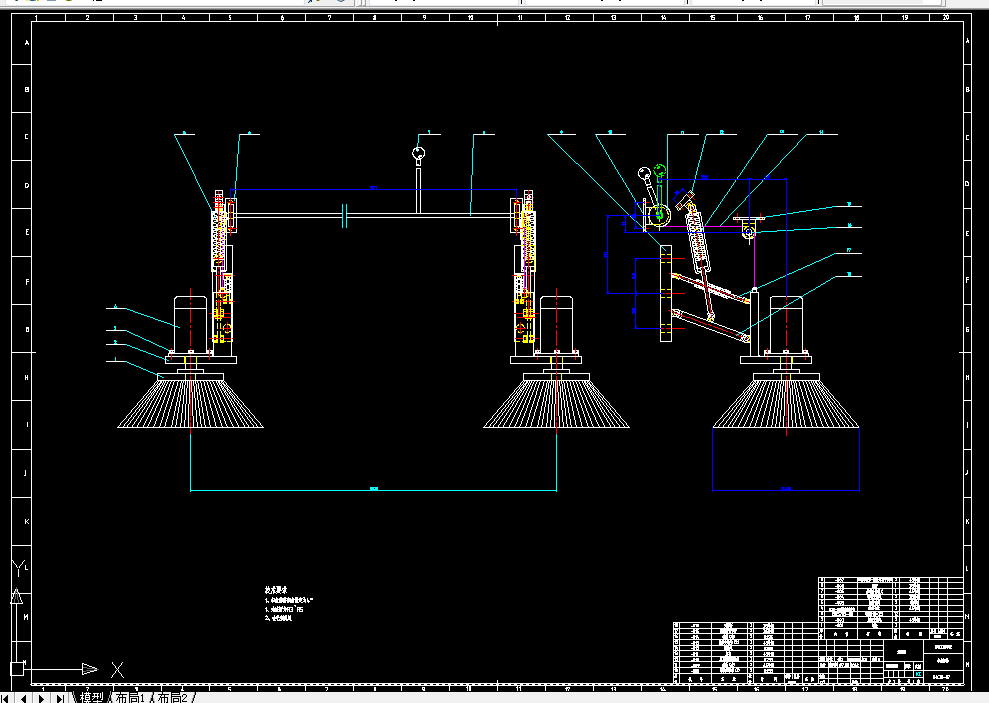Select the middle sweeper brush in front view
This screenshot has height=703, width=989.
tap(556, 400)
